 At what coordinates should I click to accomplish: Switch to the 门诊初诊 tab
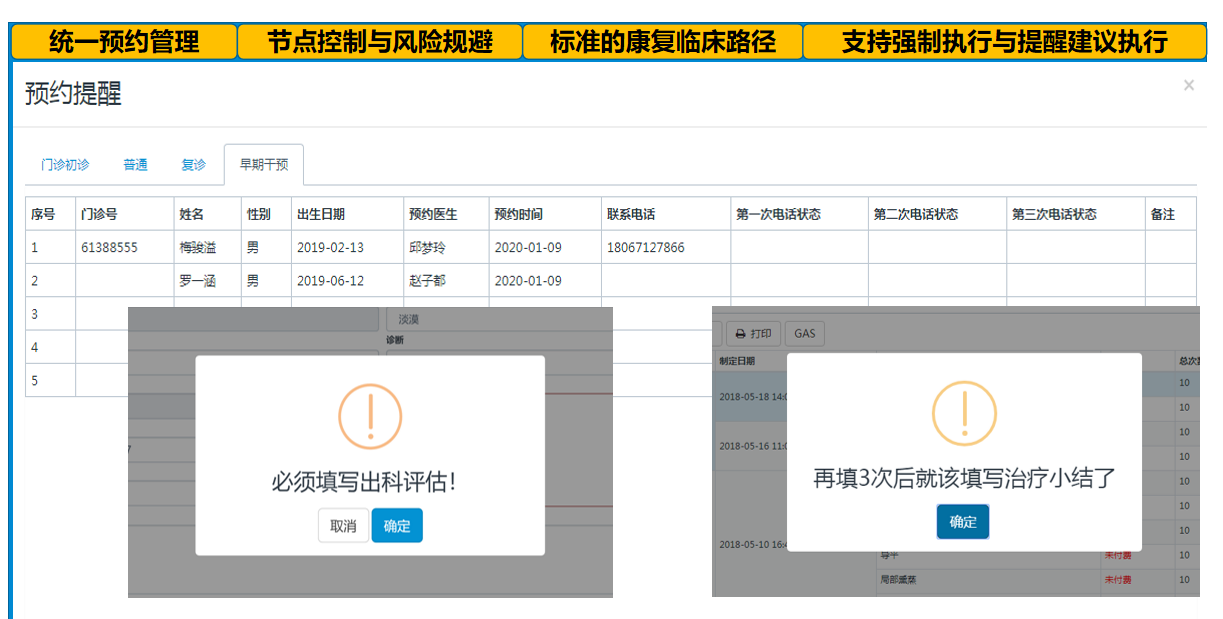click(x=65, y=165)
